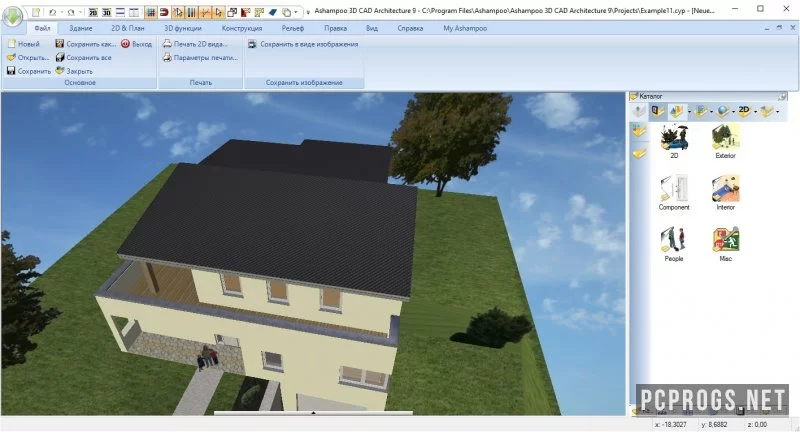Toggle the highlighted construction line icon
This screenshot has height=432, width=800.
[x=205, y=12]
